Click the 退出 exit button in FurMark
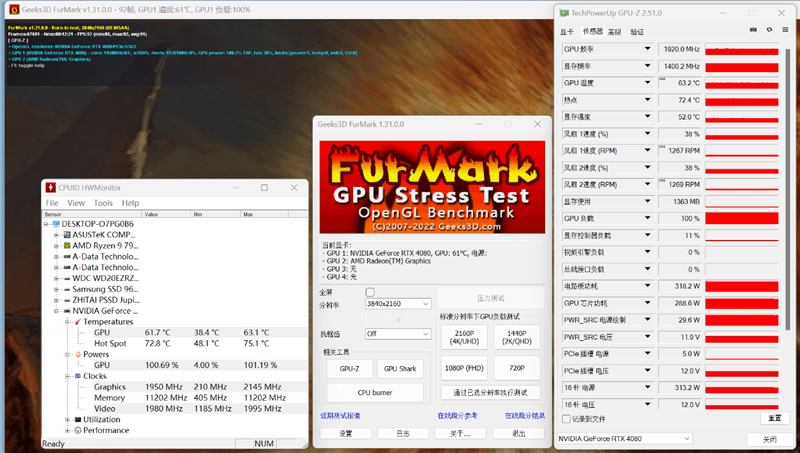The height and width of the screenshot is (453, 800). coord(518,433)
